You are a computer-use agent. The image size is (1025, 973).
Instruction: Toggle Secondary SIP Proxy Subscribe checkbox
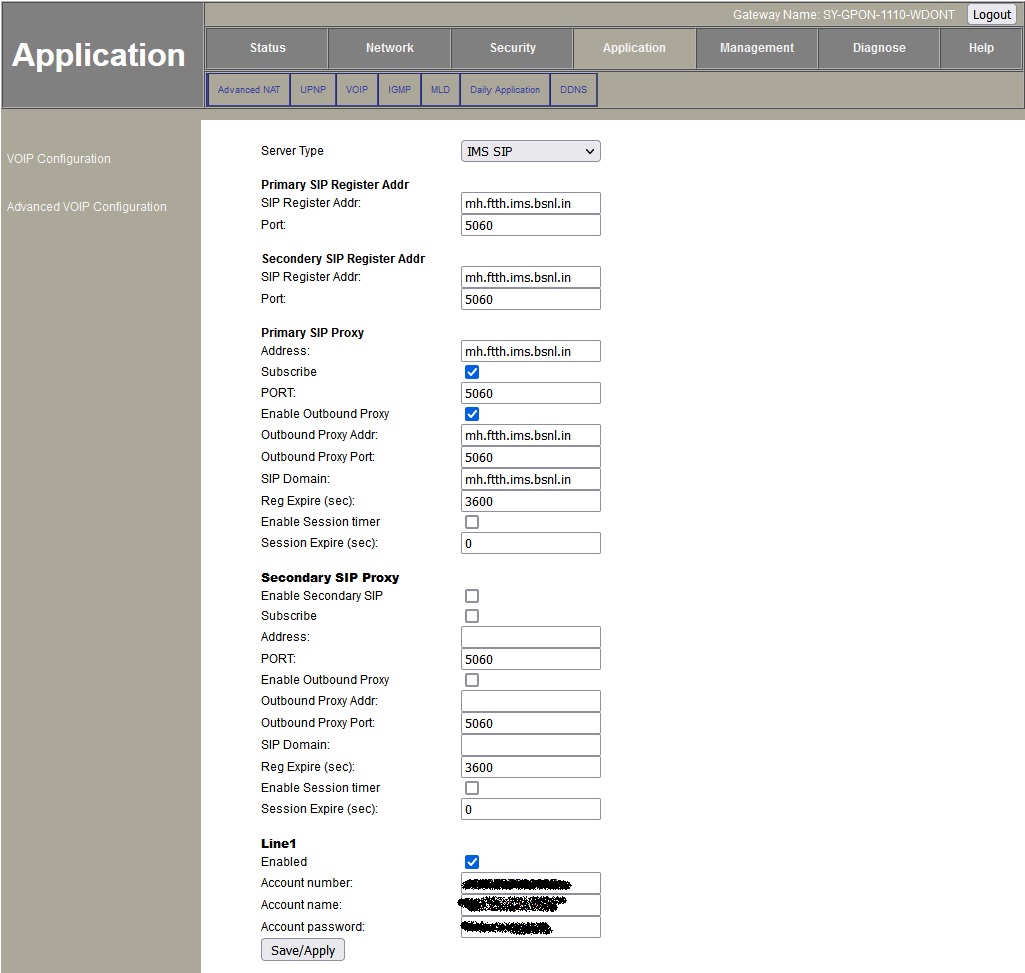click(472, 616)
